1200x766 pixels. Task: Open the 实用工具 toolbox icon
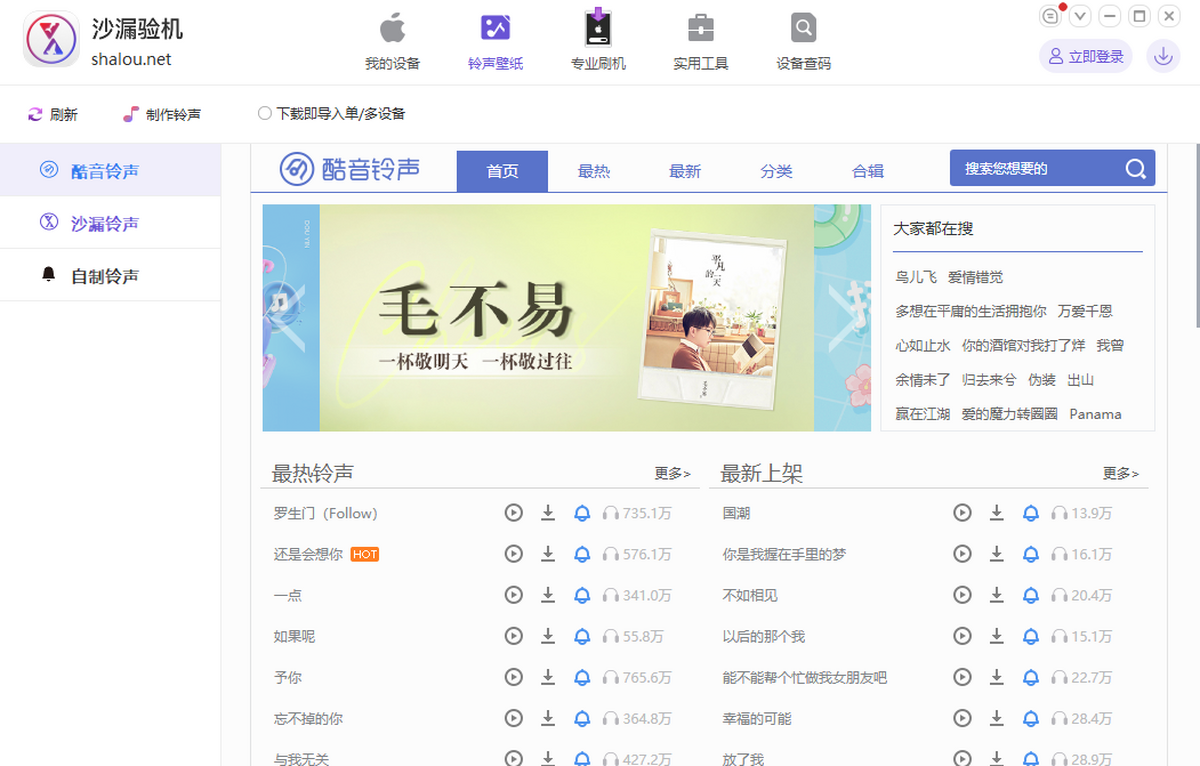(x=700, y=29)
